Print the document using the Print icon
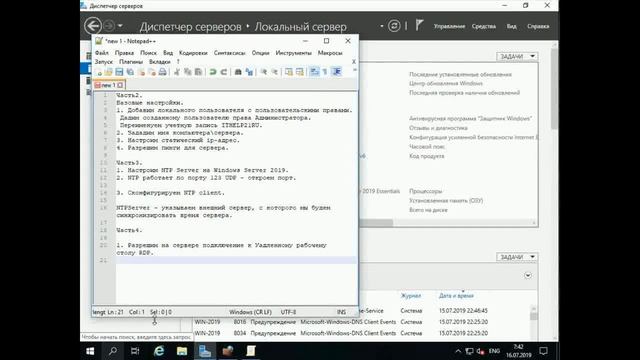640x360 pixels. (x=162, y=72)
